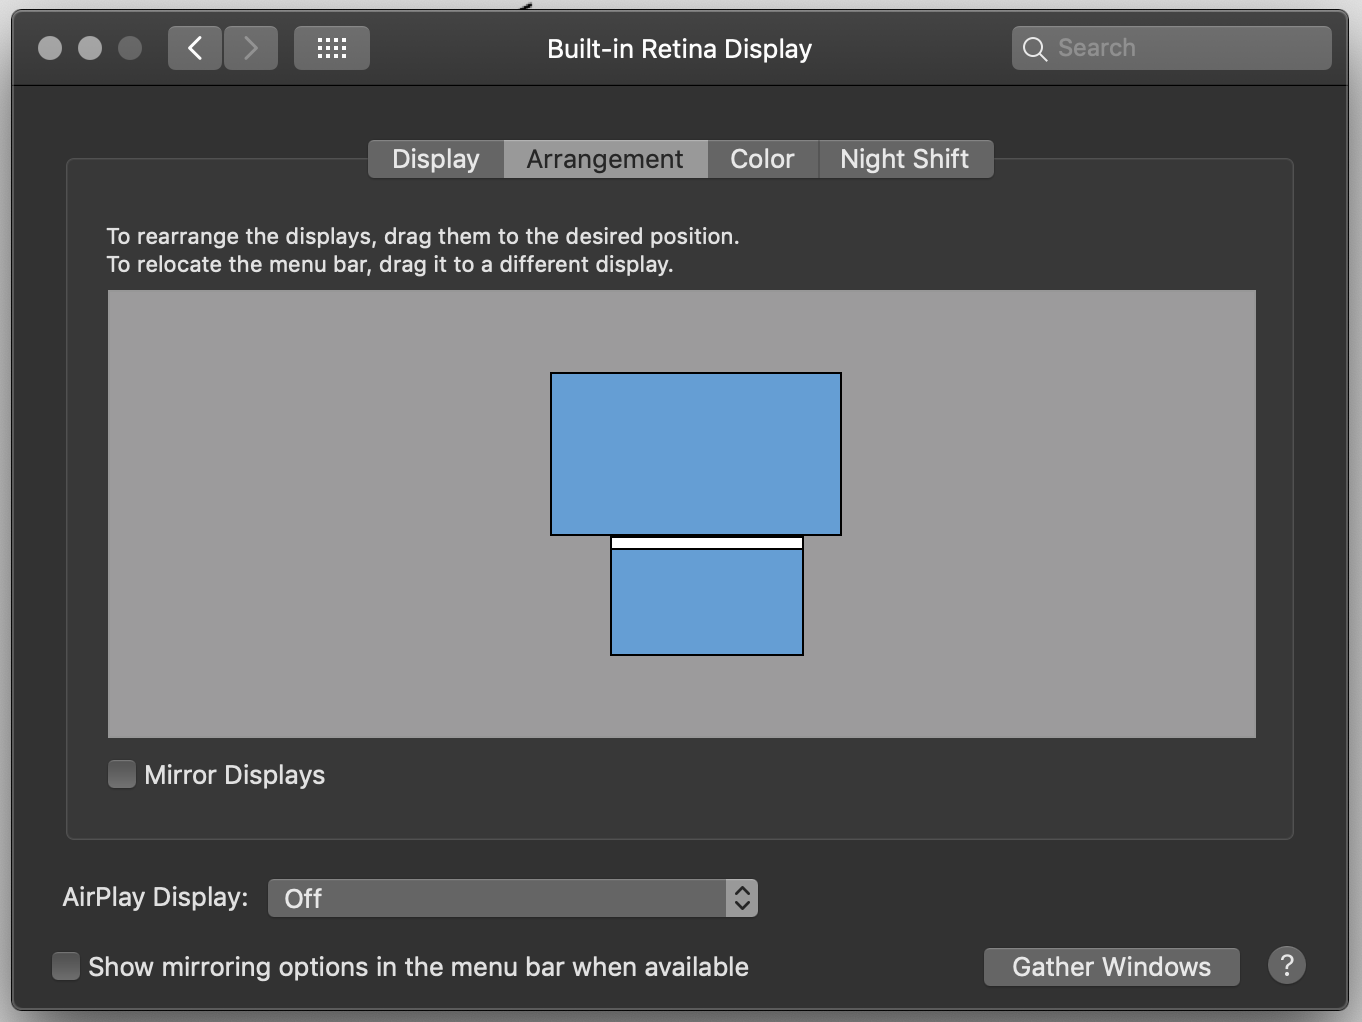The width and height of the screenshot is (1362, 1022).
Task: Enable the Mirror Displays checkbox
Action: click(122, 775)
